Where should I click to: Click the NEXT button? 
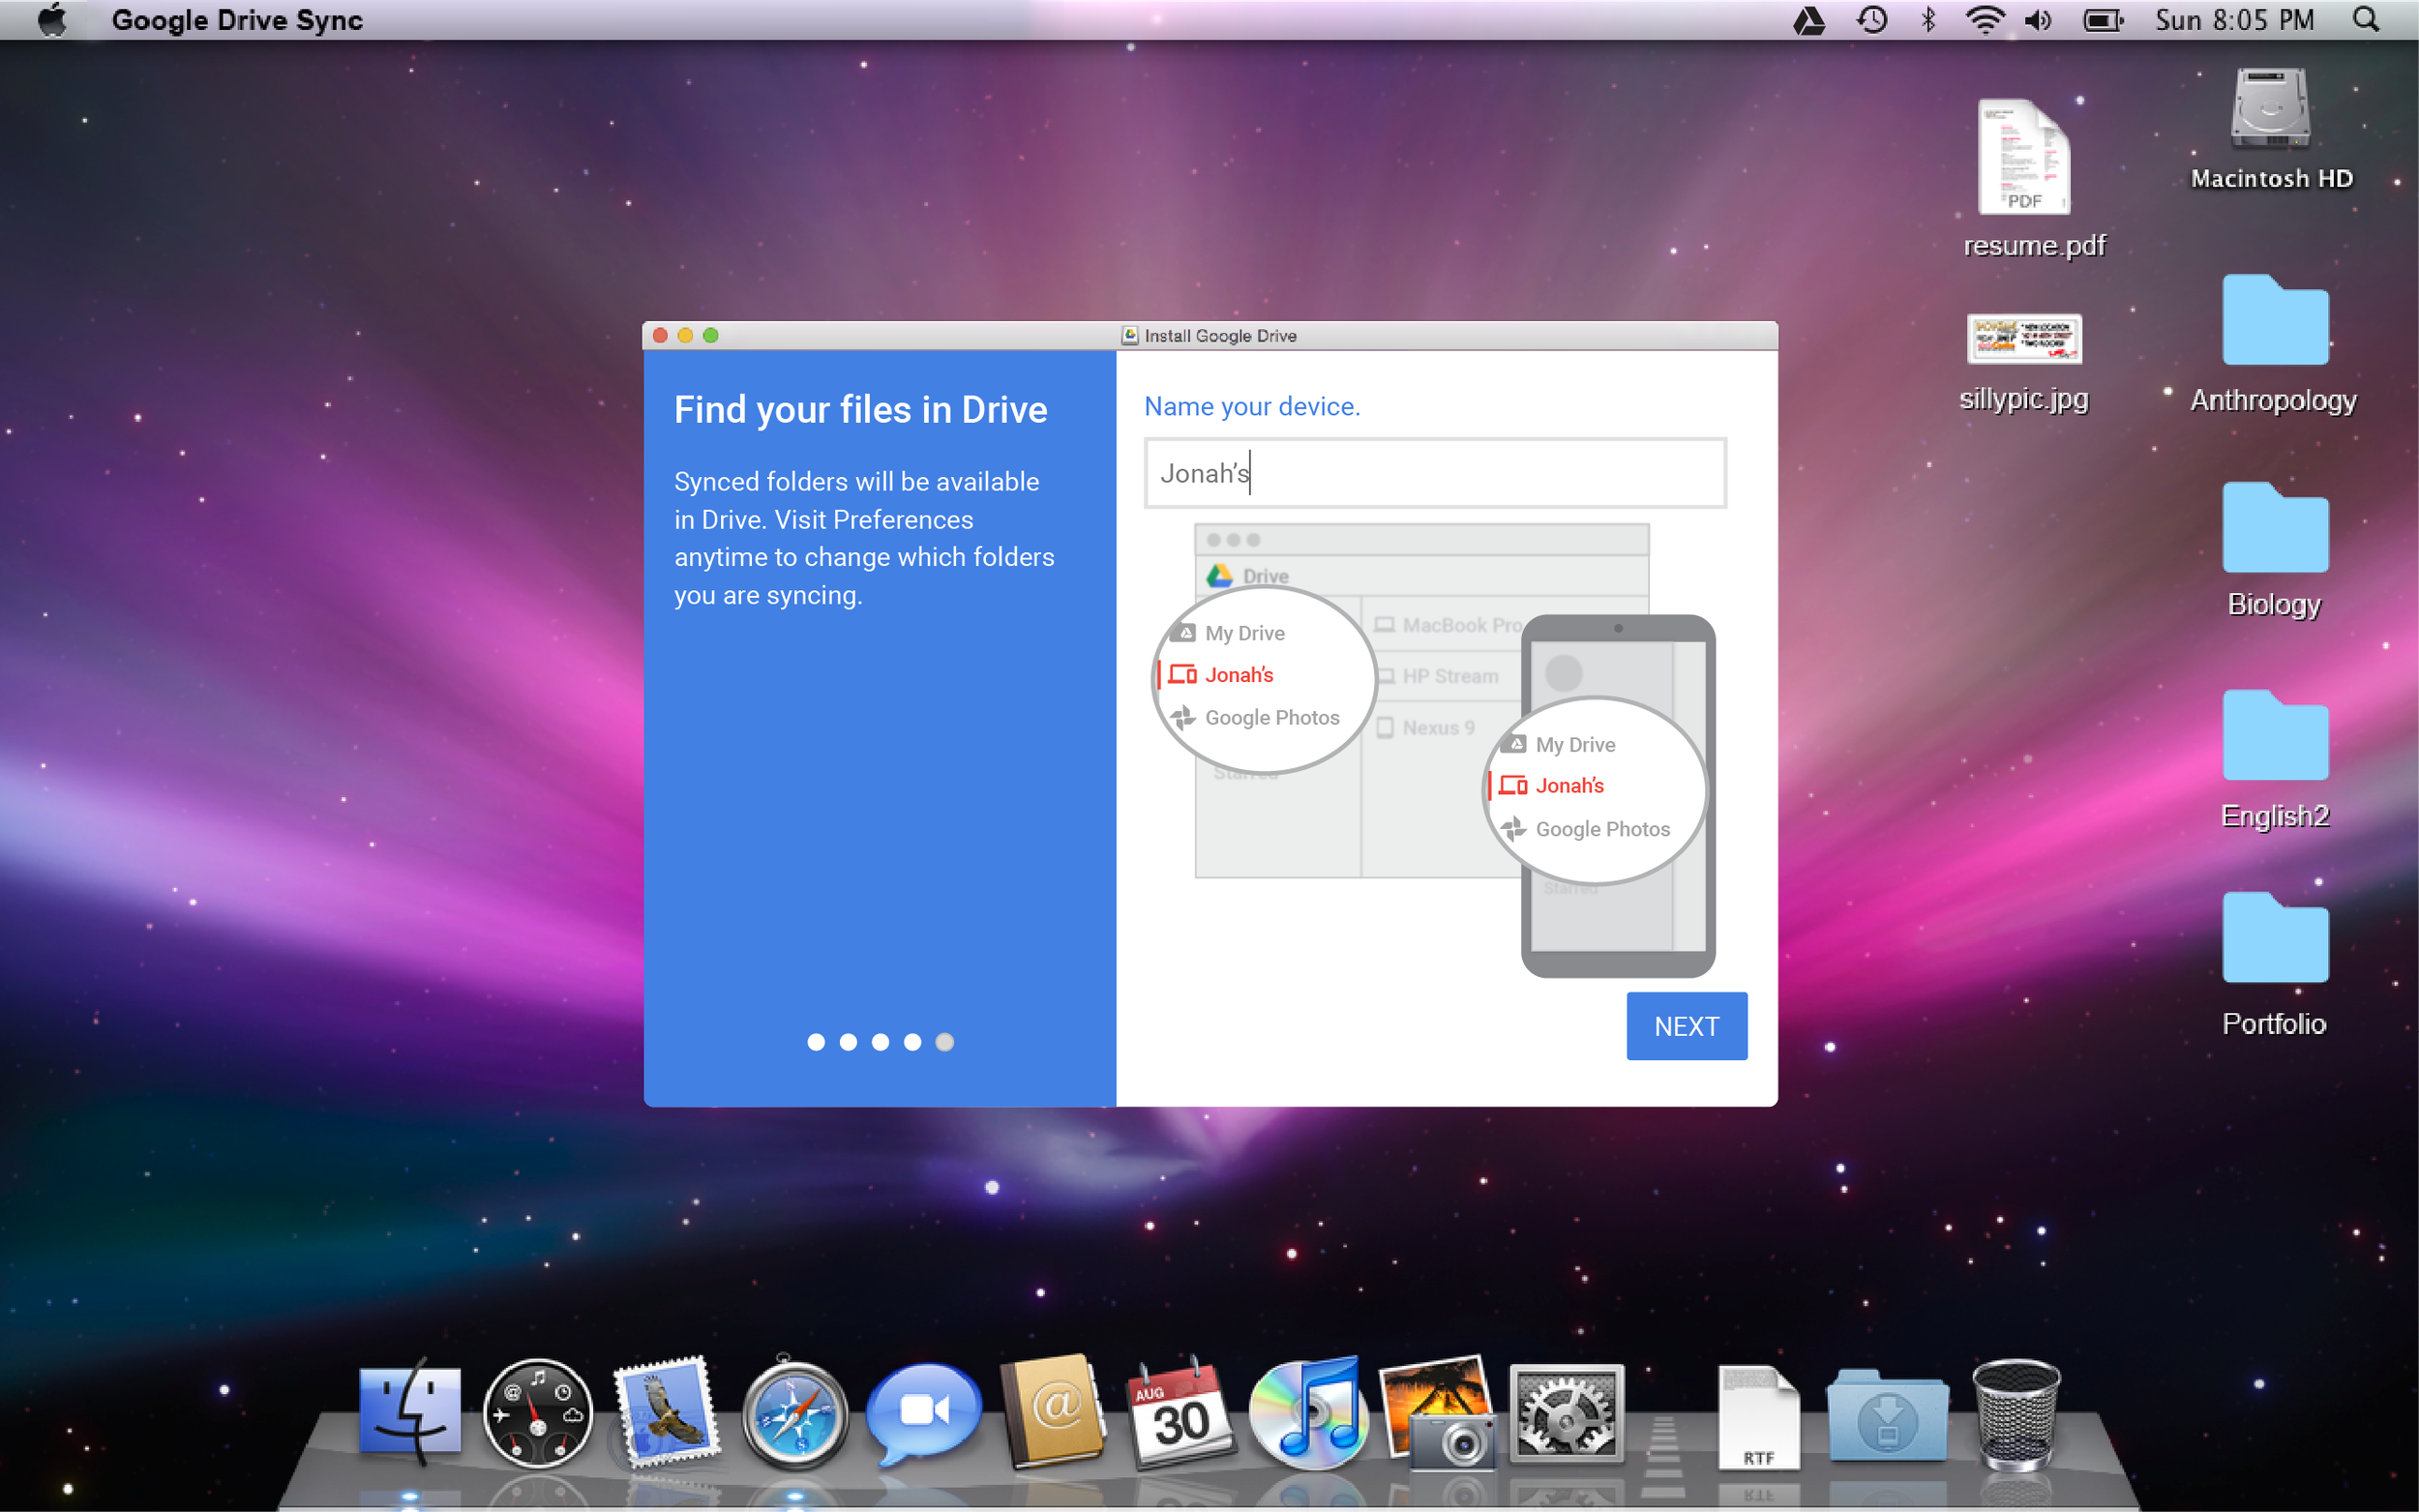[x=1686, y=1026]
